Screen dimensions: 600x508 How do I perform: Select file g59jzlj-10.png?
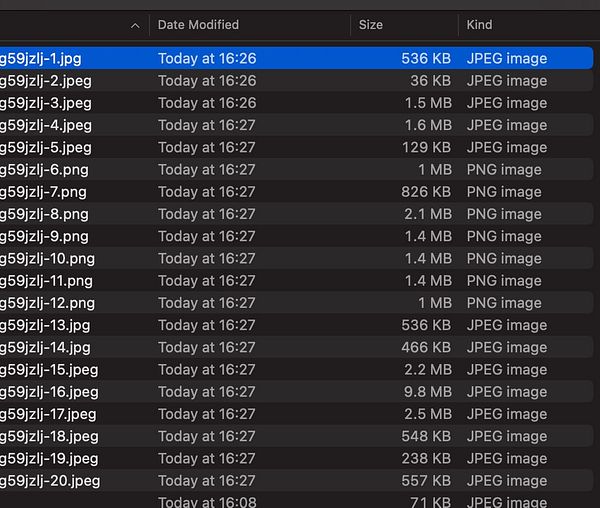(297, 258)
